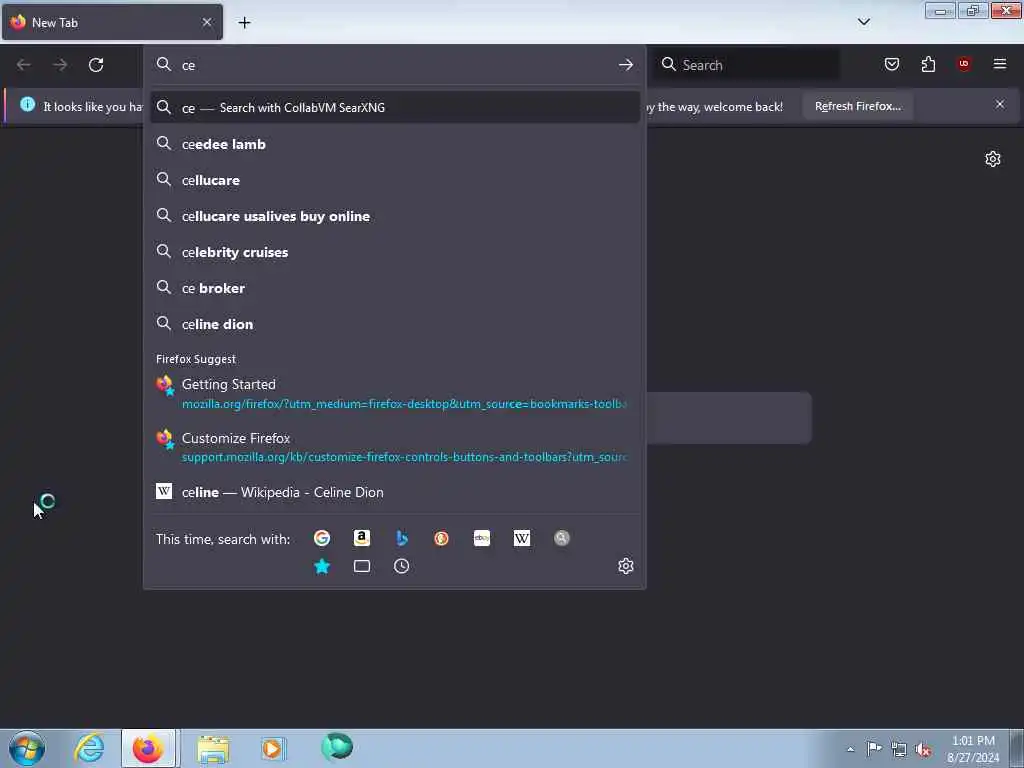Show hidden system tray icons
The image size is (1024, 768).
click(x=850, y=749)
